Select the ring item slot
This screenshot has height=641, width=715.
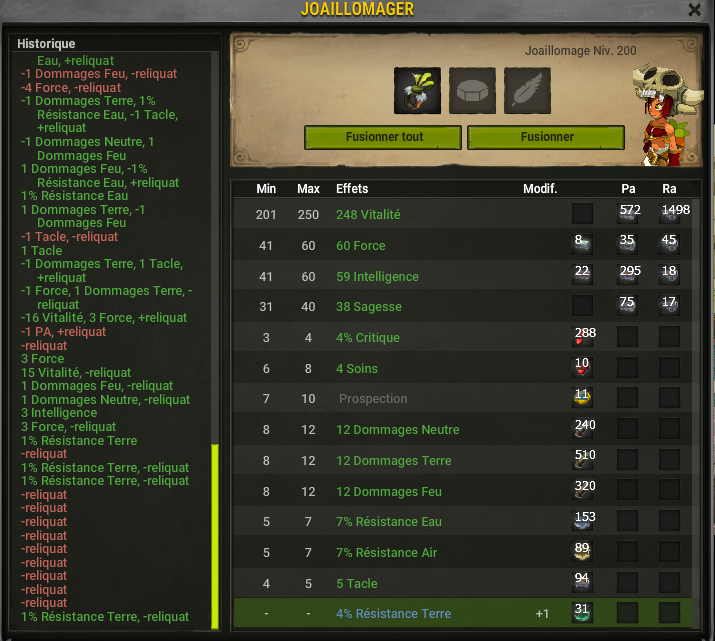click(x=417, y=91)
